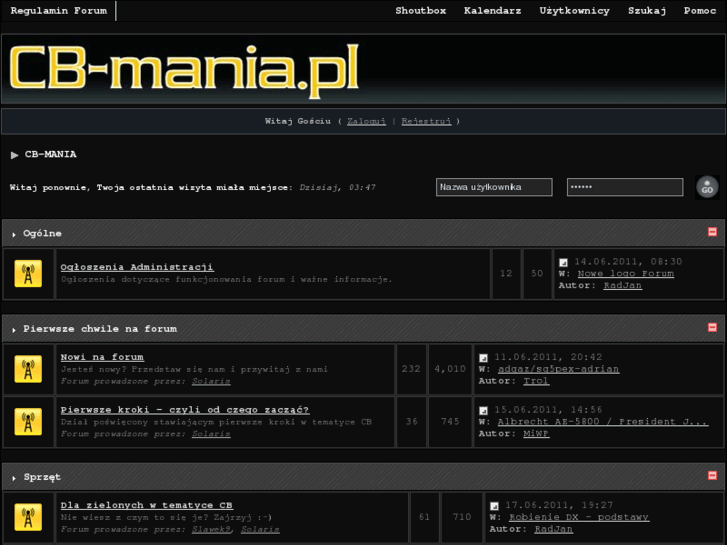Open moderator Solaris under Dla zielonych
The height and width of the screenshot is (545, 727).
pos(260,529)
